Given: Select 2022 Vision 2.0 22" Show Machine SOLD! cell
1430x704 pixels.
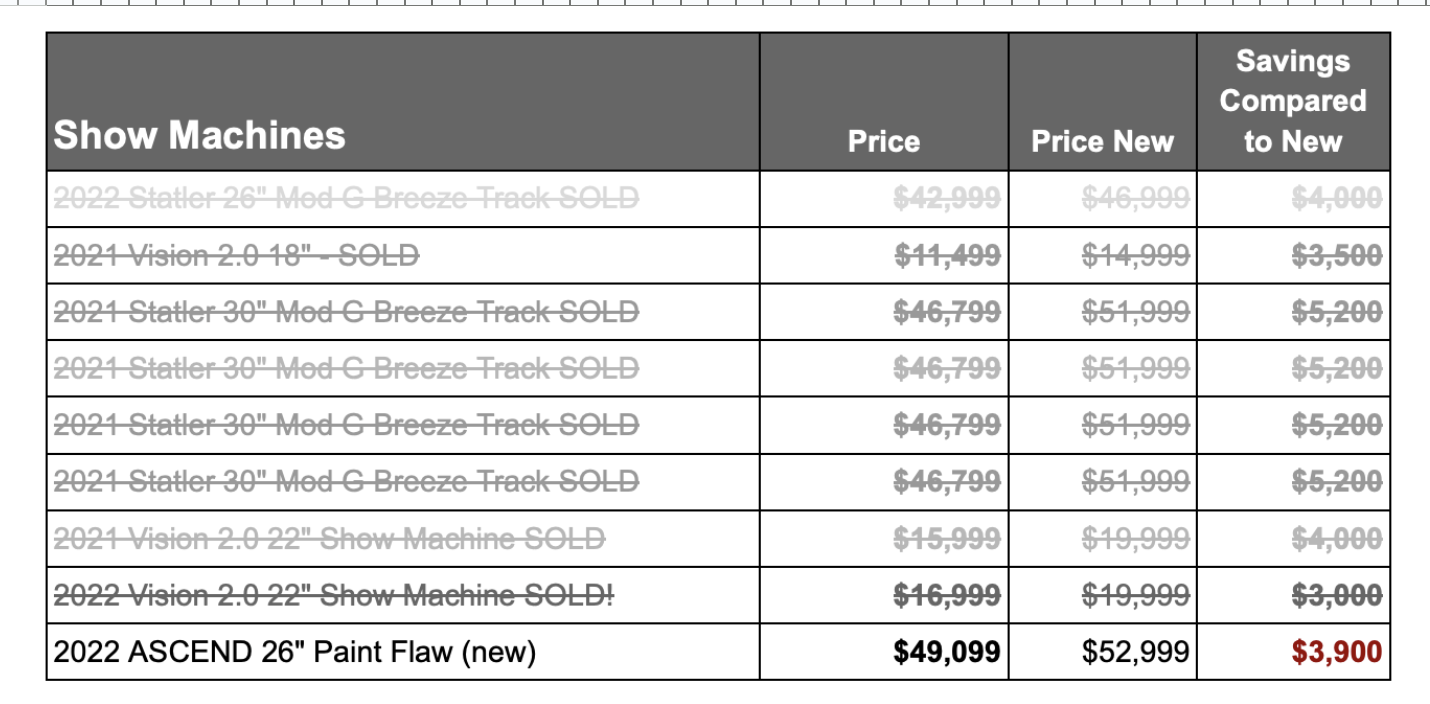Looking at the screenshot, I should 334,596.
